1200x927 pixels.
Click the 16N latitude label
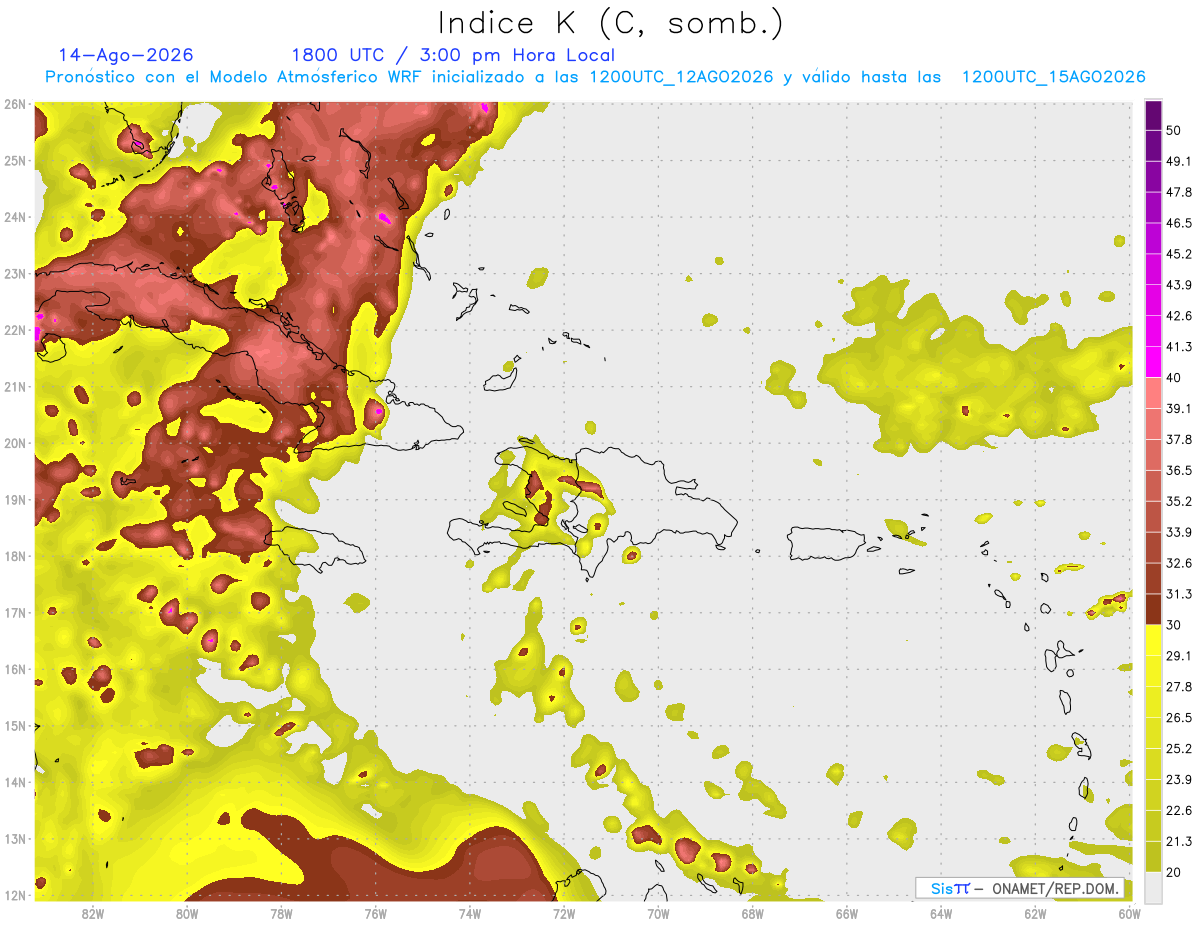(14, 669)
